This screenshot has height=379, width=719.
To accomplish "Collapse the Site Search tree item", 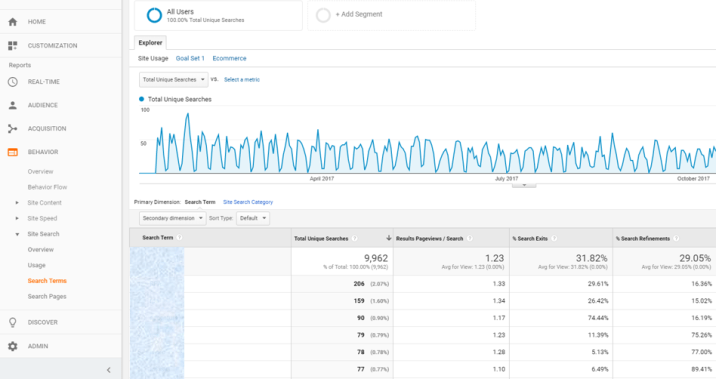I will (x=17, y=234).
